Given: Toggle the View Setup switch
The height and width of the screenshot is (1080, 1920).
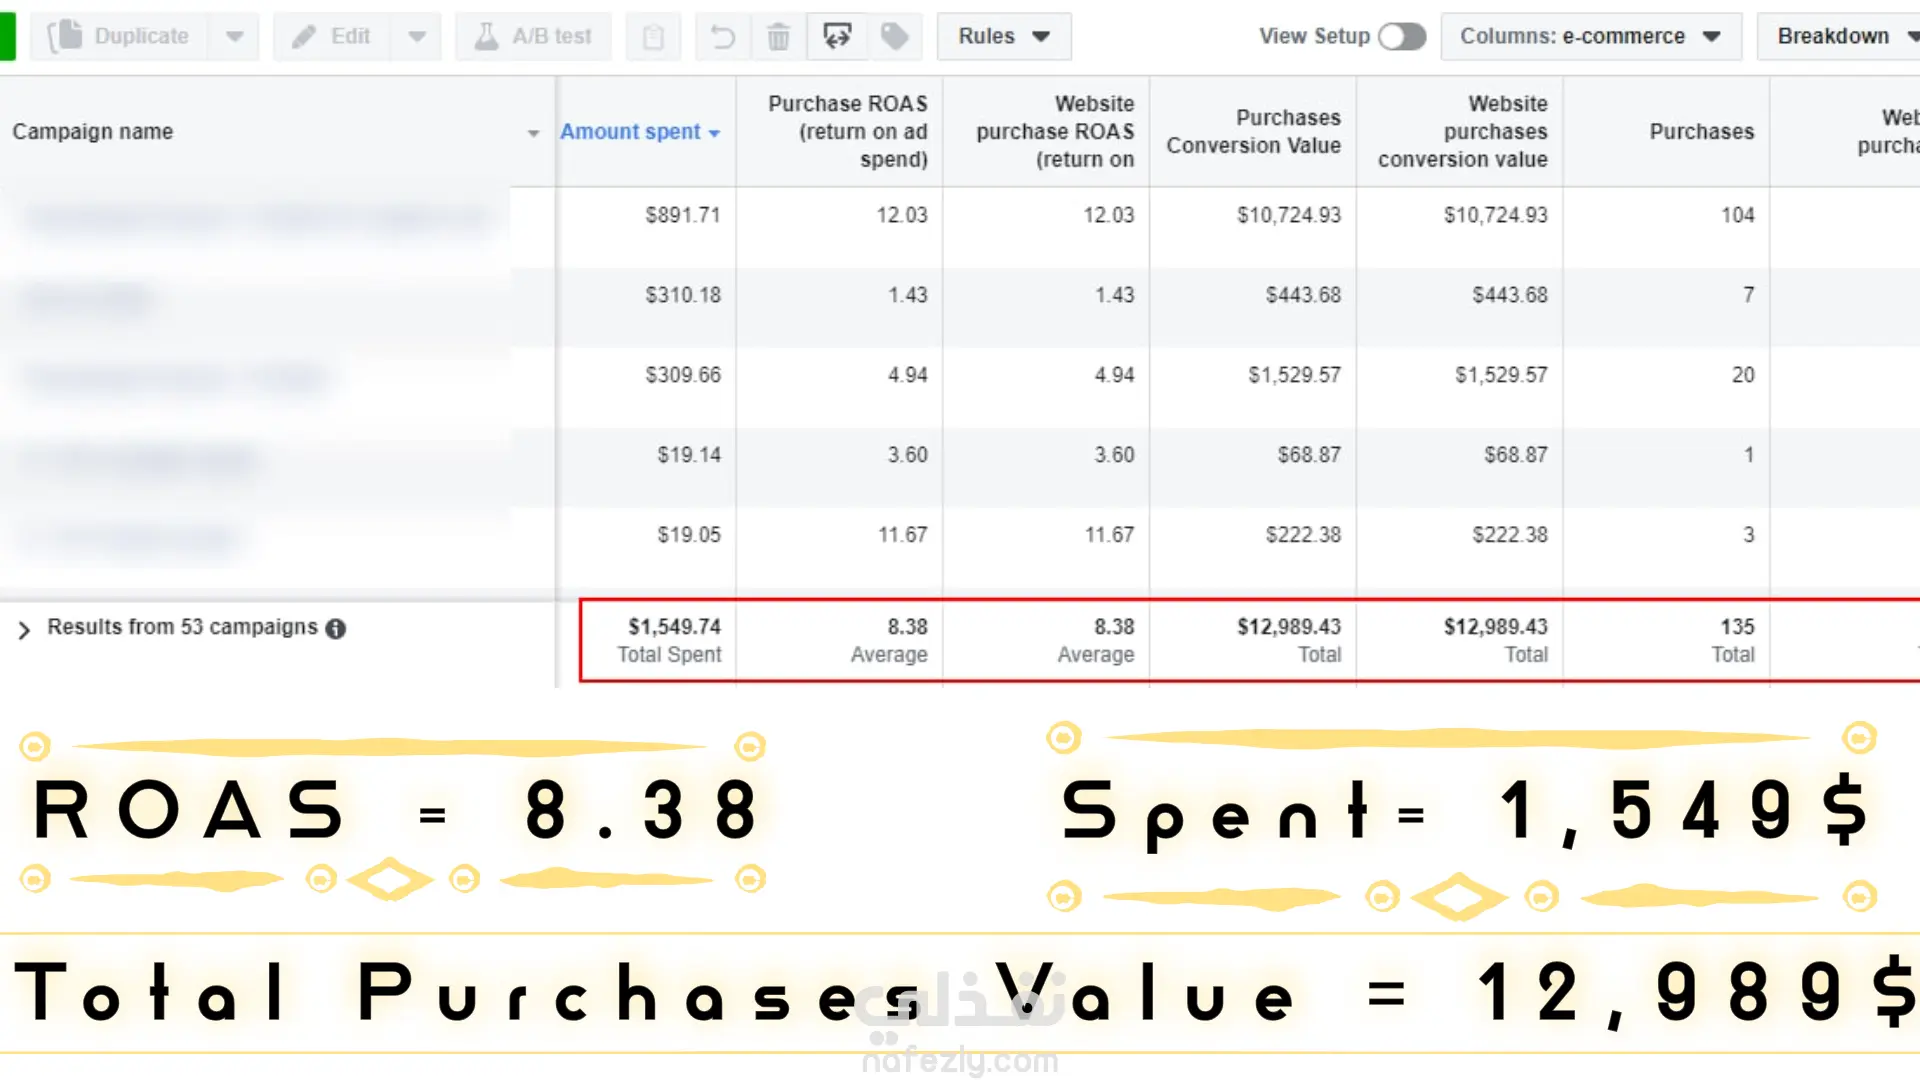Looking at the screenshot, I should coord(1401,37).
